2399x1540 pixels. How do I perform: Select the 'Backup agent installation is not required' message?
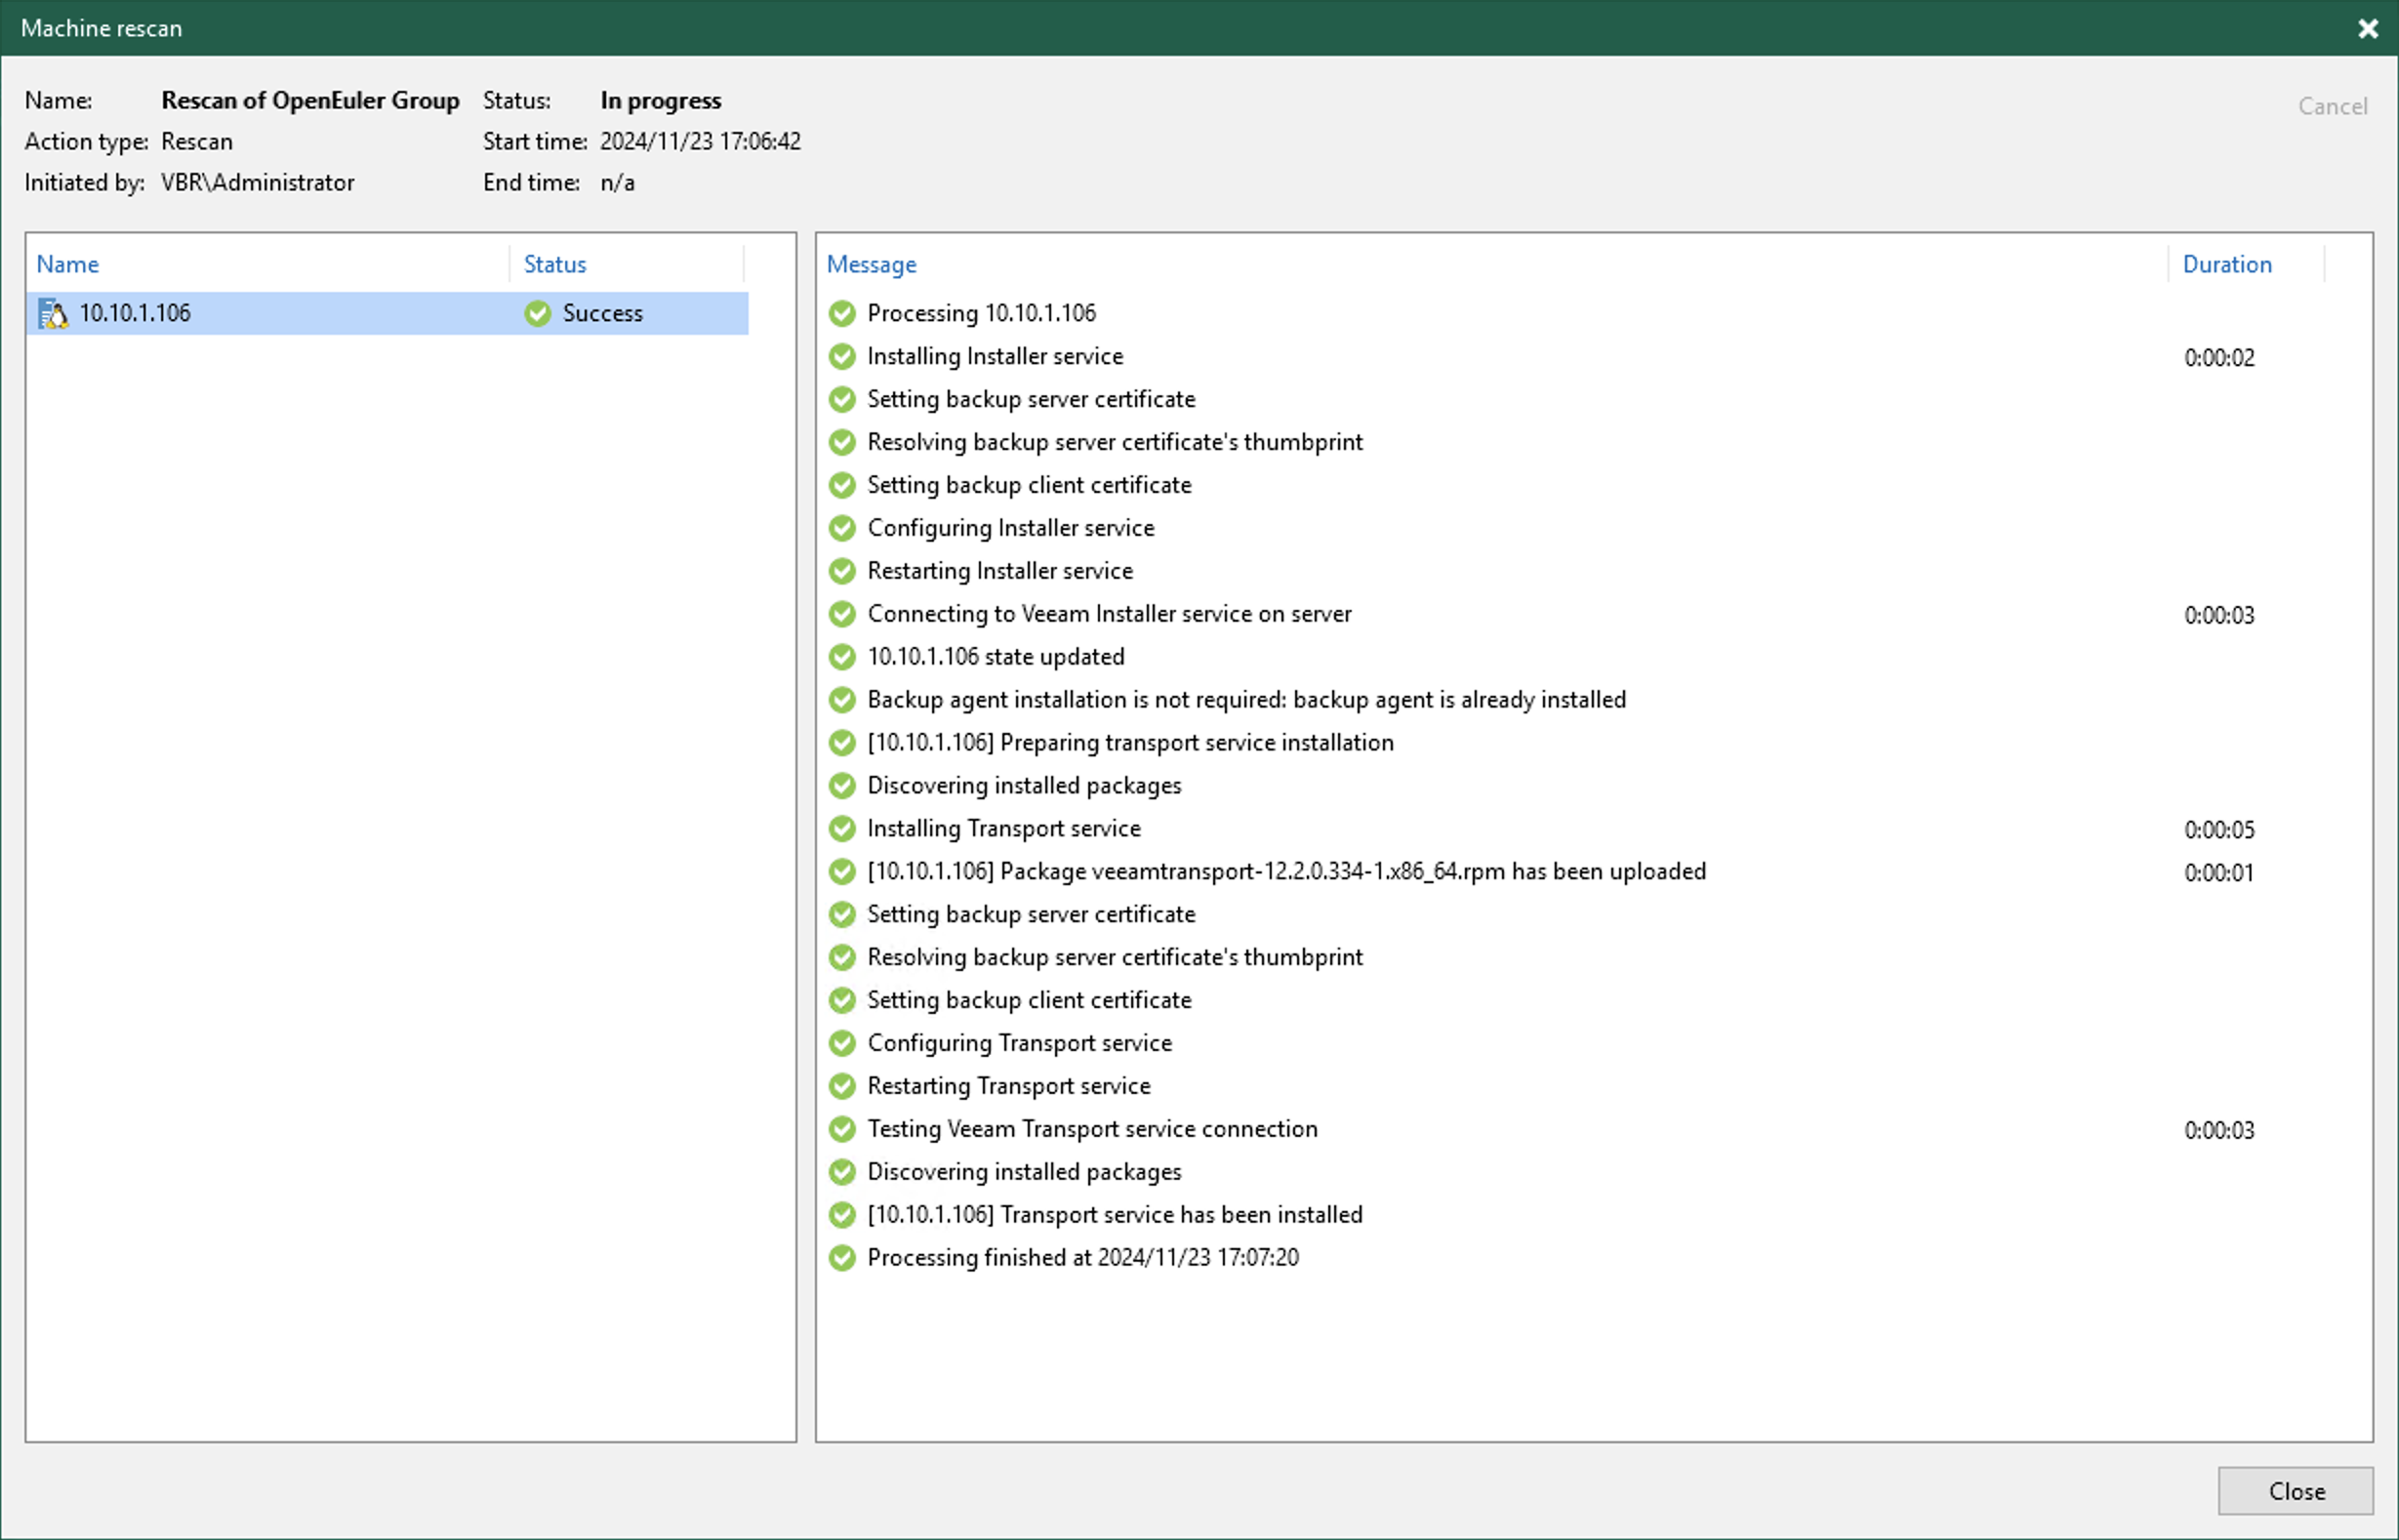click(x=1246, y=700)
